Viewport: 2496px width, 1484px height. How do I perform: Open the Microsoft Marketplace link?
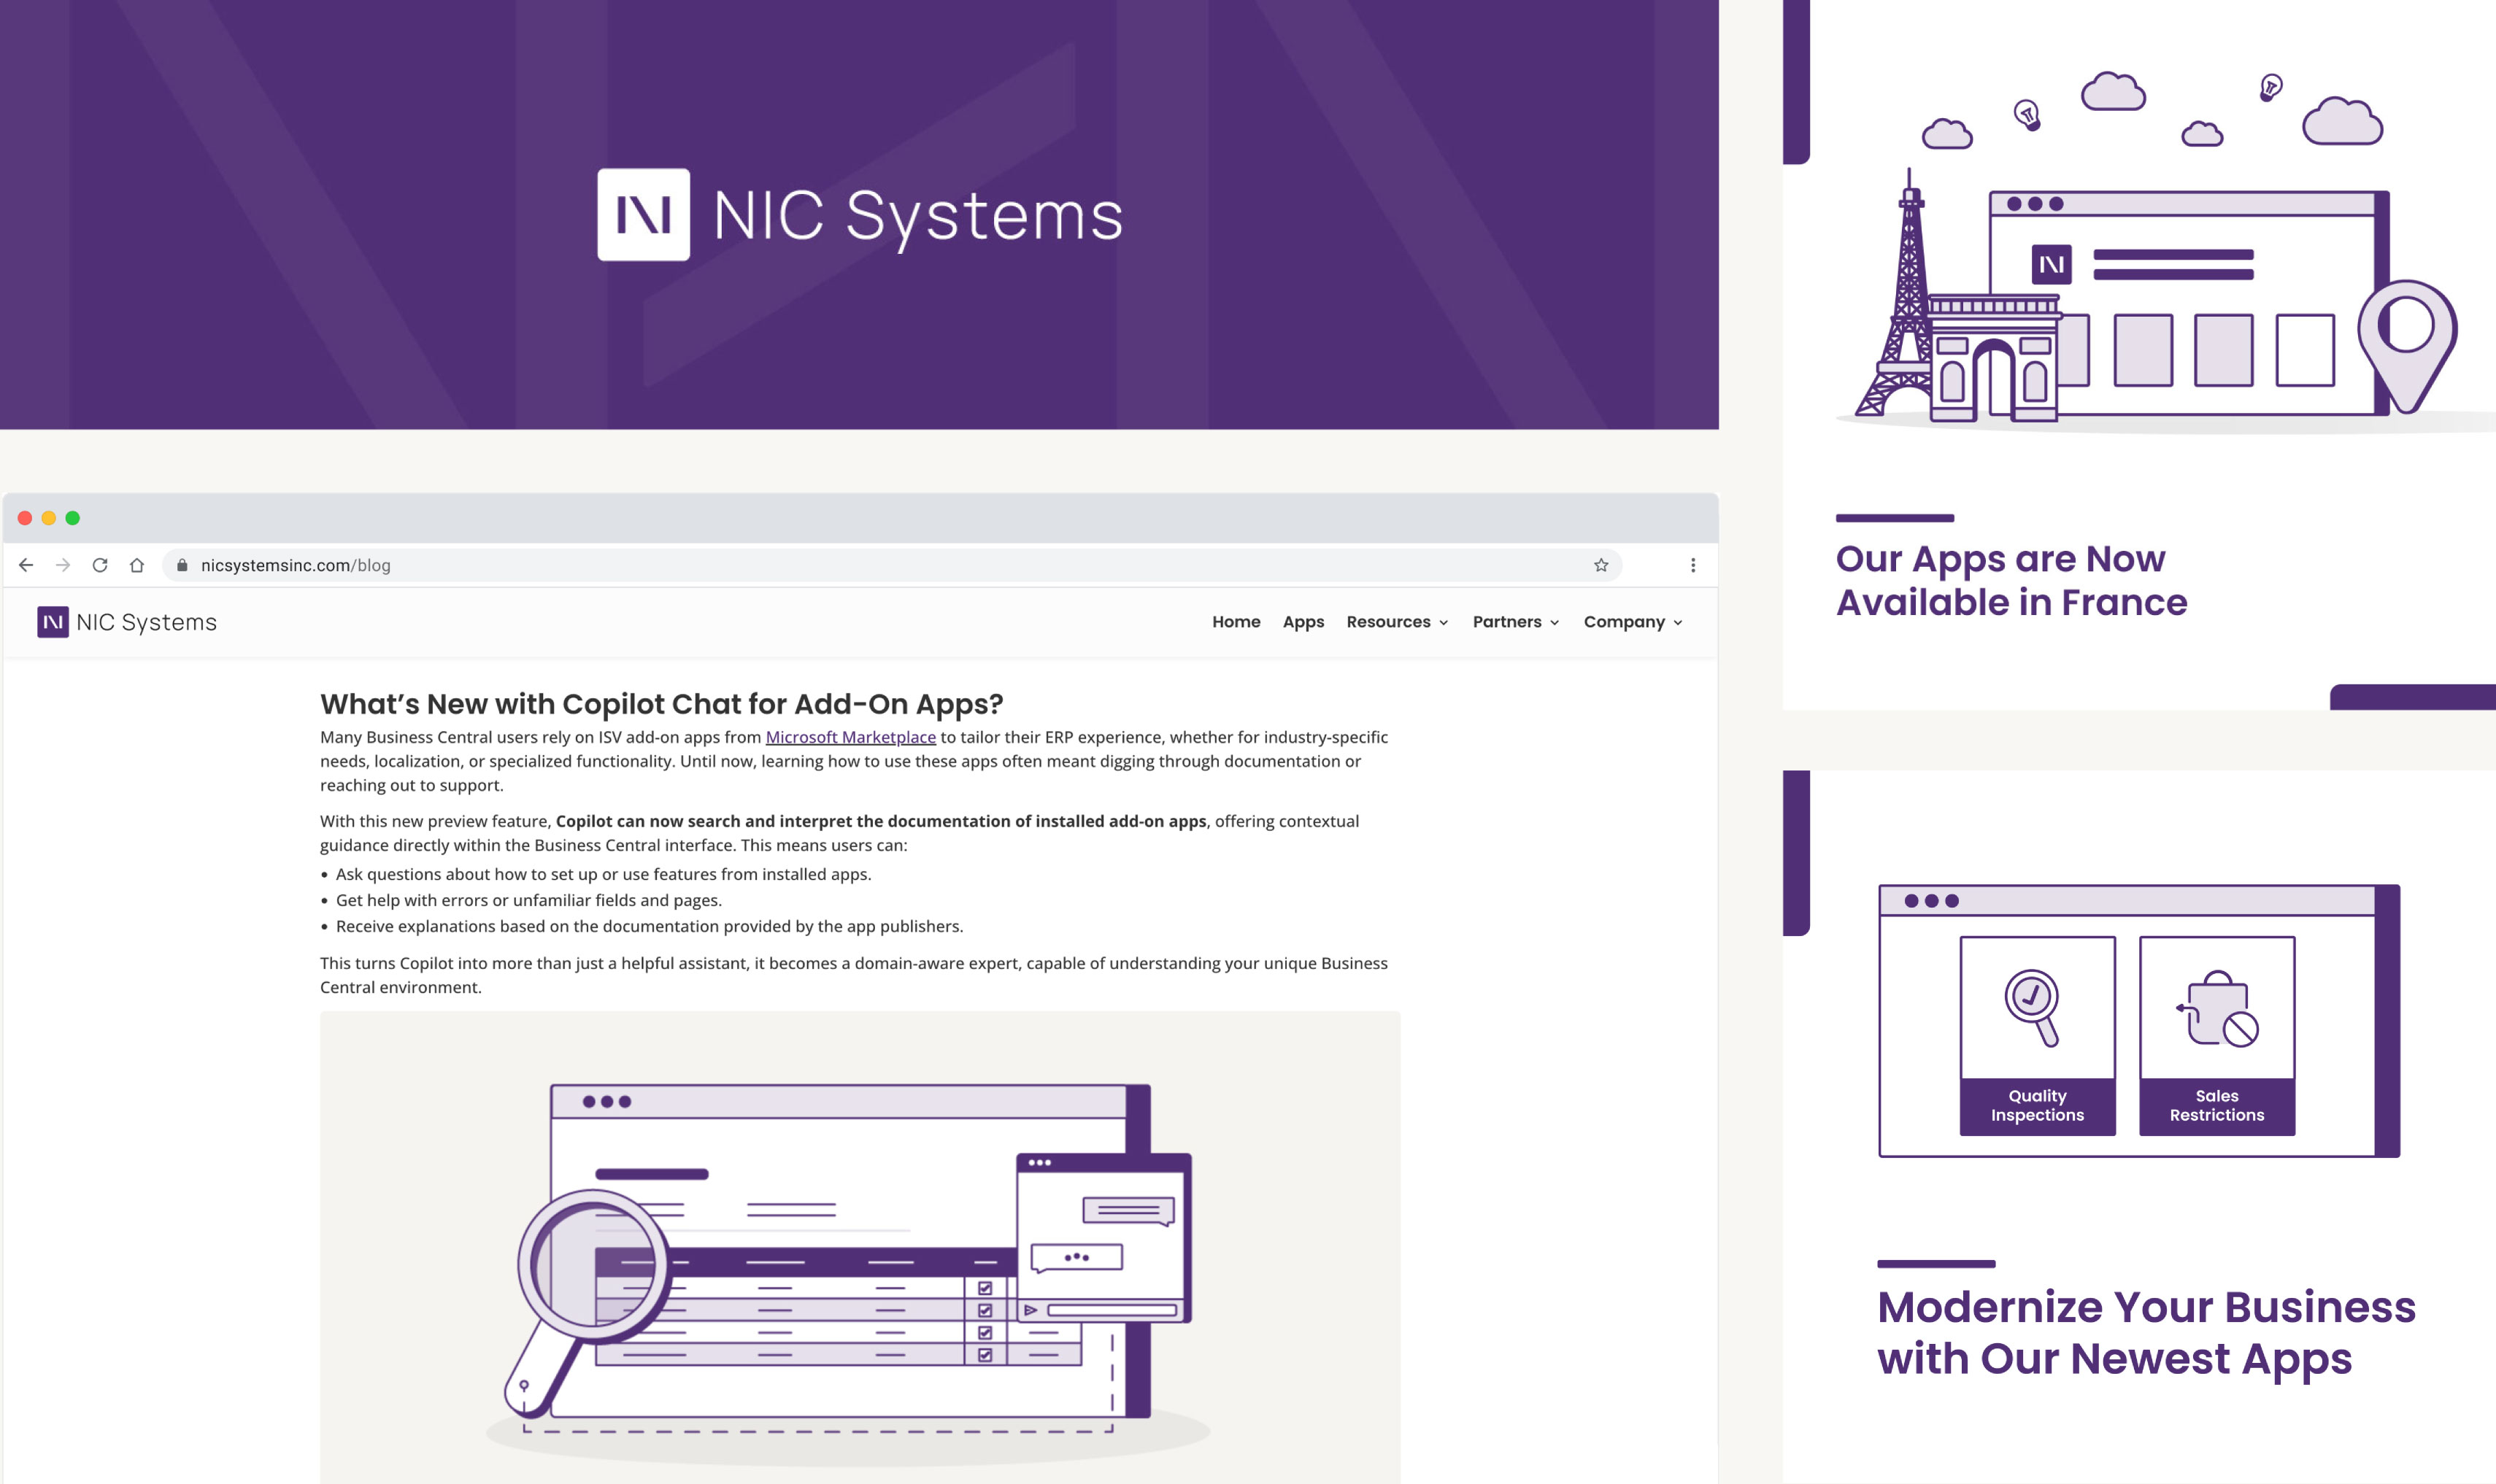[x=851, y=737]
